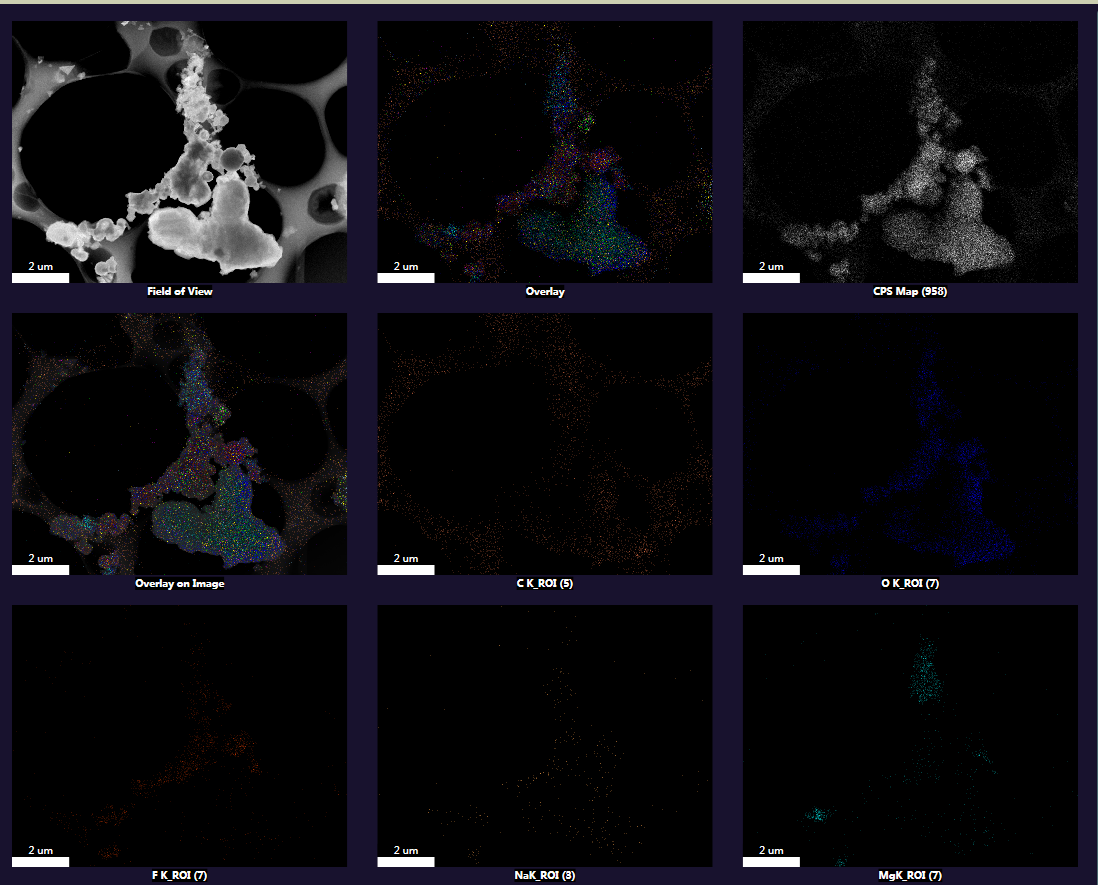Screen dimensions: 1098x885
Task: Click the 2 um scale bar in CPS Map
Action: (x=772, y=278)
